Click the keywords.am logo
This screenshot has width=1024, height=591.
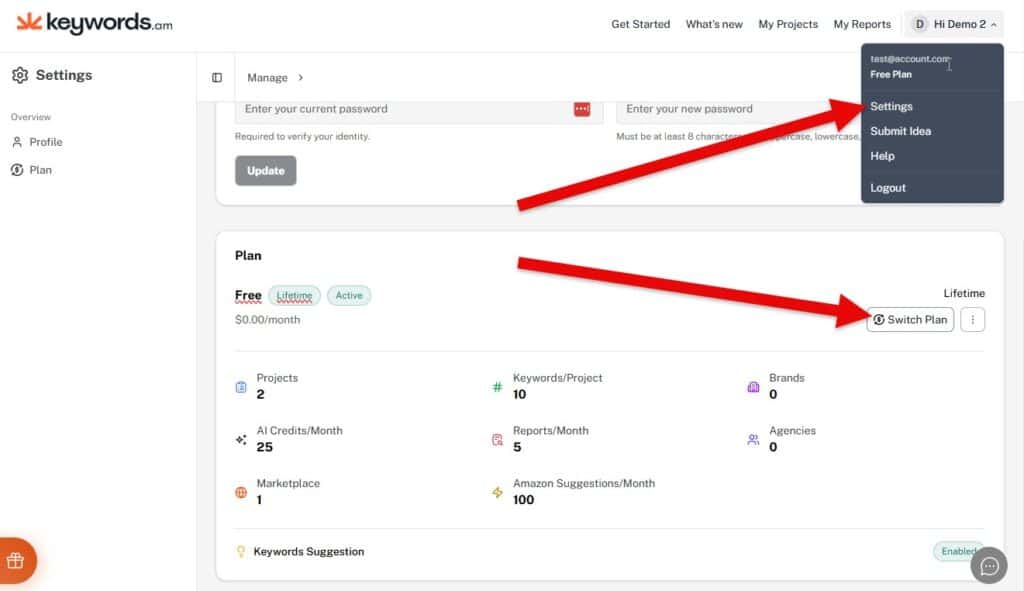(x=94, y=23)
